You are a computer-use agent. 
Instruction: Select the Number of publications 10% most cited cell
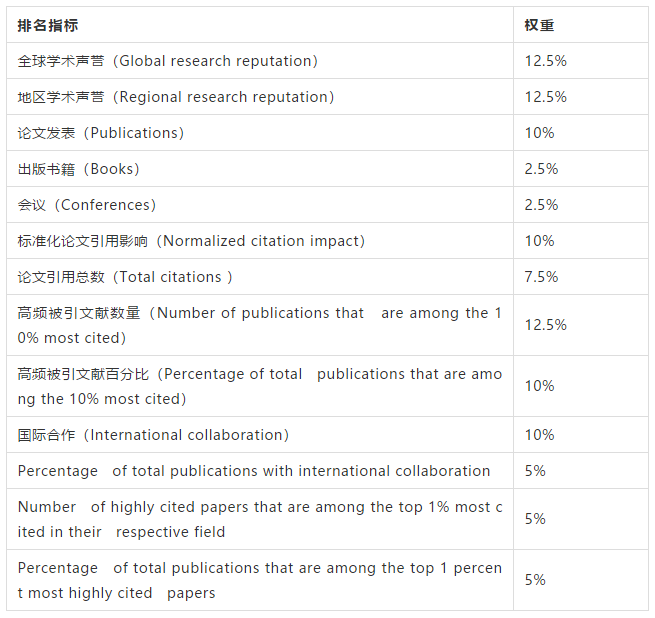point(260,325)
